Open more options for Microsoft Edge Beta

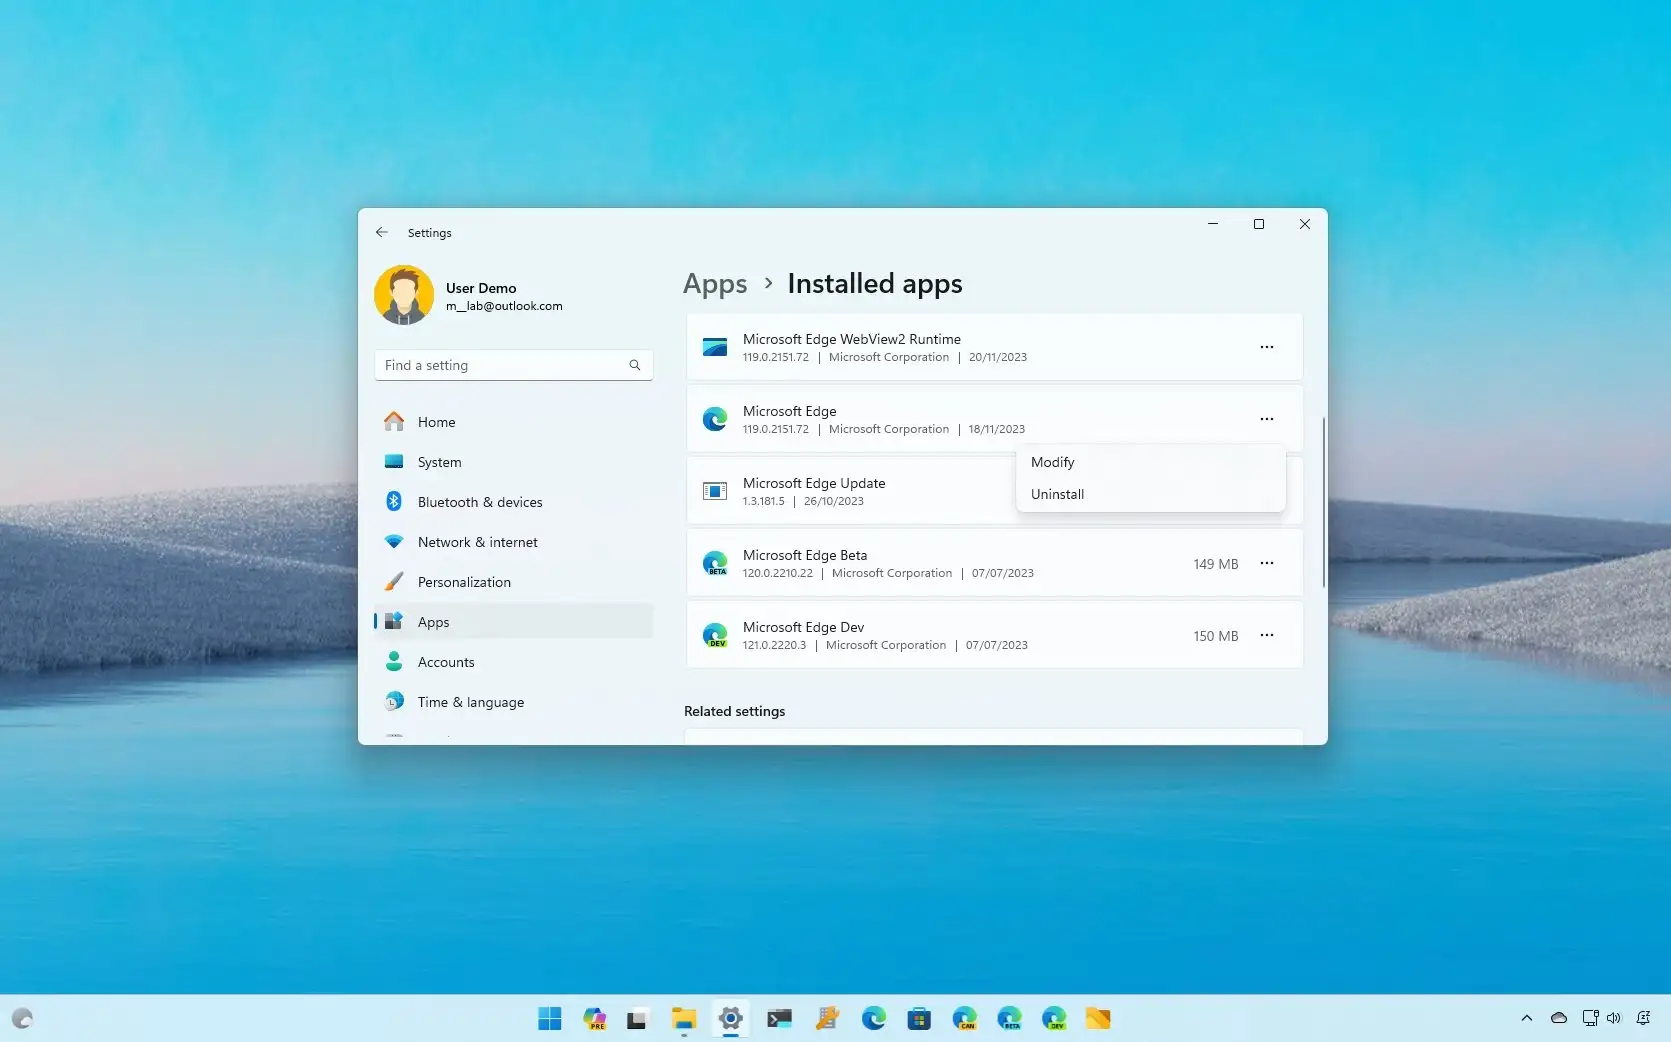coord(1267,563)
